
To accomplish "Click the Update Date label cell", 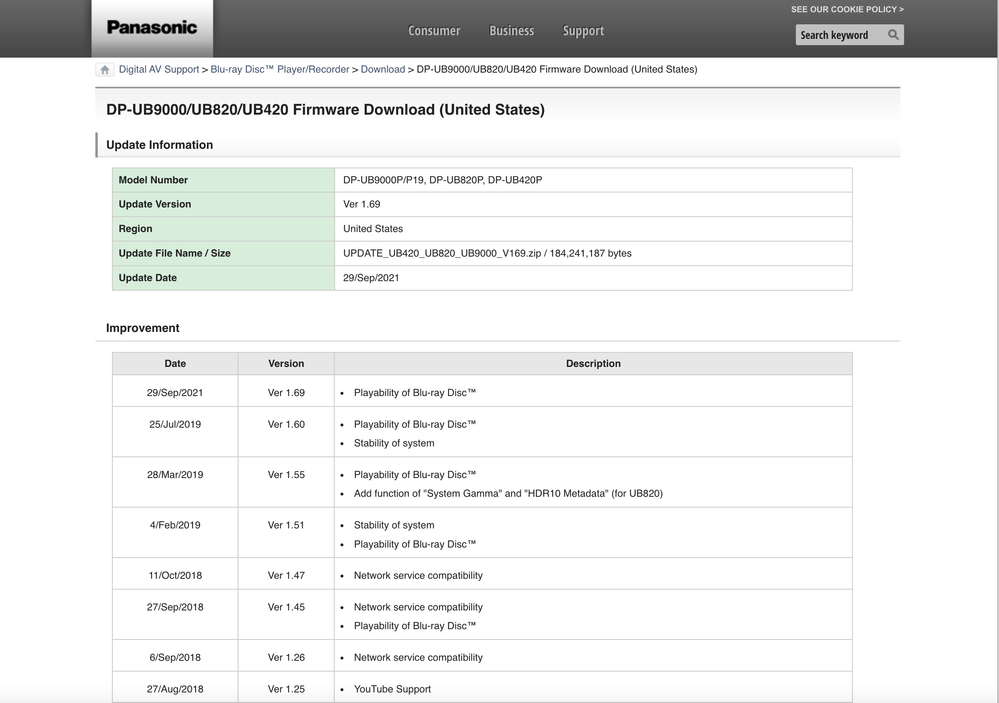I will tap(224, 278).
